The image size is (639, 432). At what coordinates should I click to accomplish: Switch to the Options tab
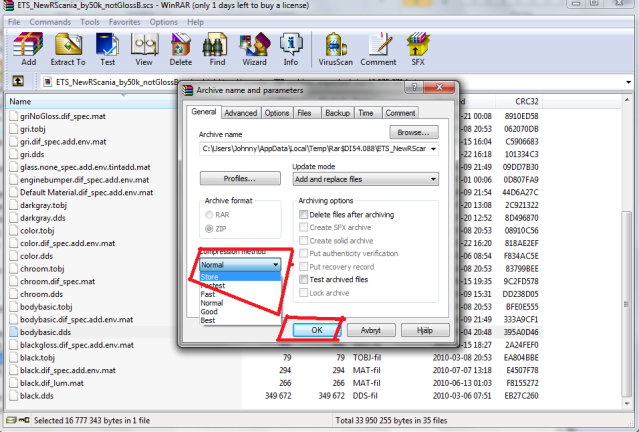(277, 113)
